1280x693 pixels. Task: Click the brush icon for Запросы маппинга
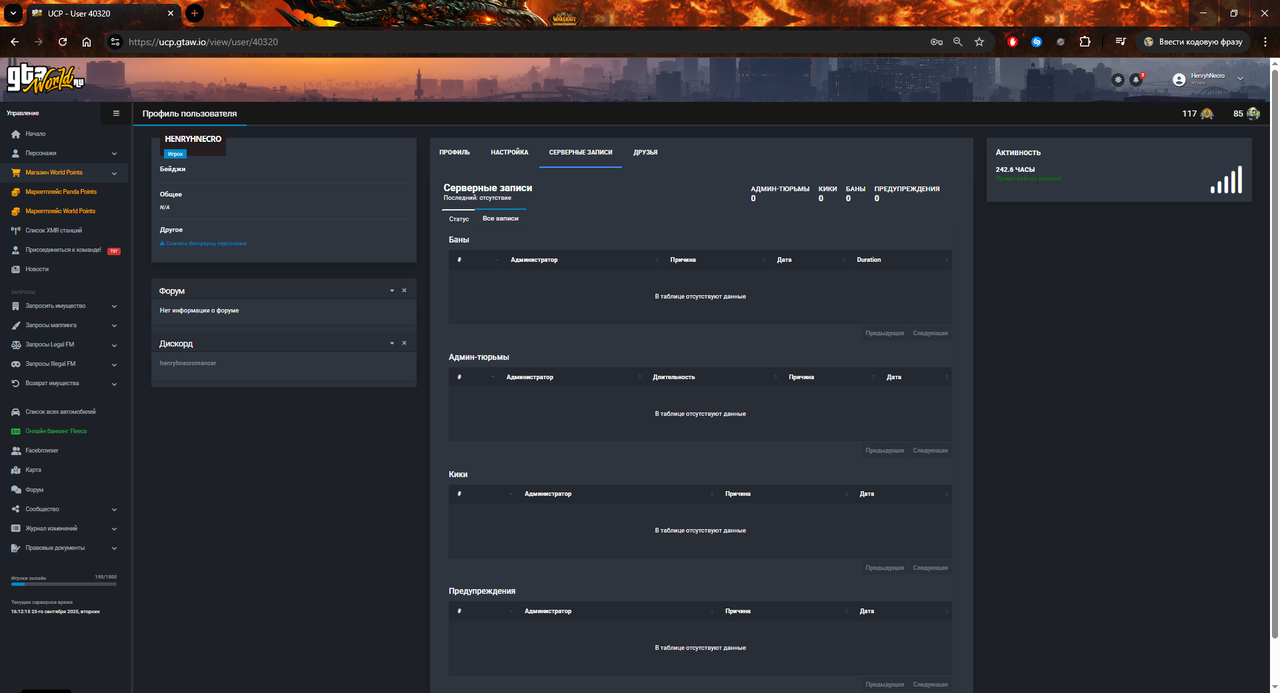coord(15,325)
